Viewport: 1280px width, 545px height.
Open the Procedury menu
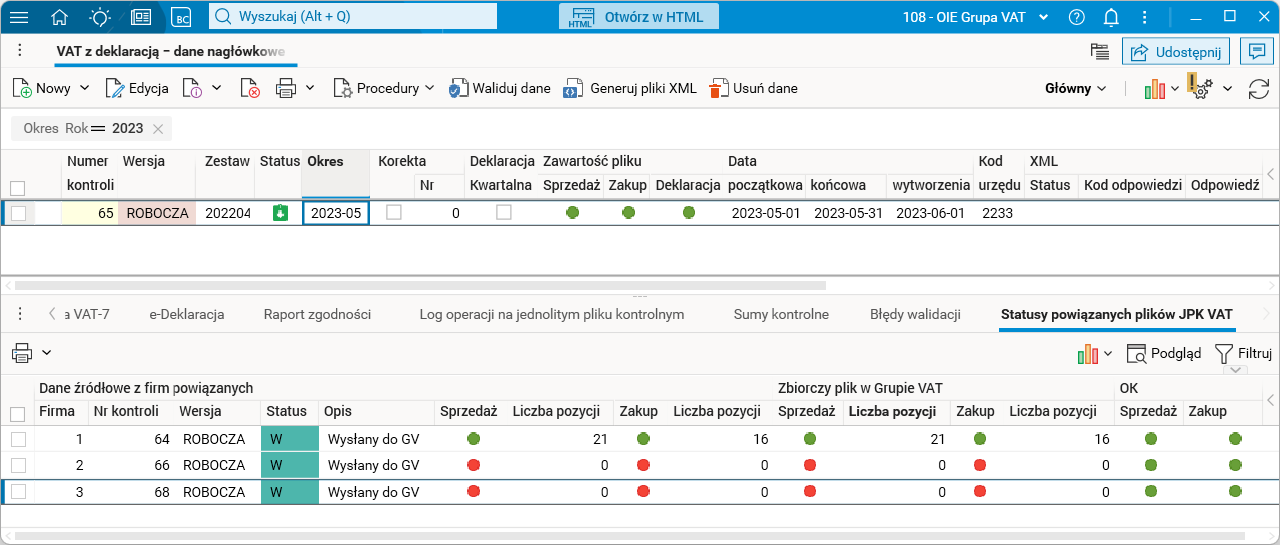coord(383,88)
